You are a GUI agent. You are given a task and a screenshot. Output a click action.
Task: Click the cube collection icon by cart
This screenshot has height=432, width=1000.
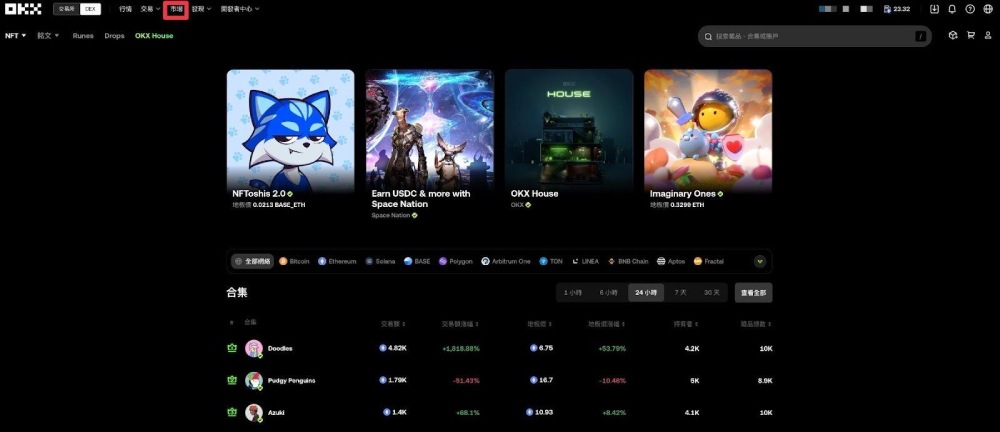pos(953,36)
